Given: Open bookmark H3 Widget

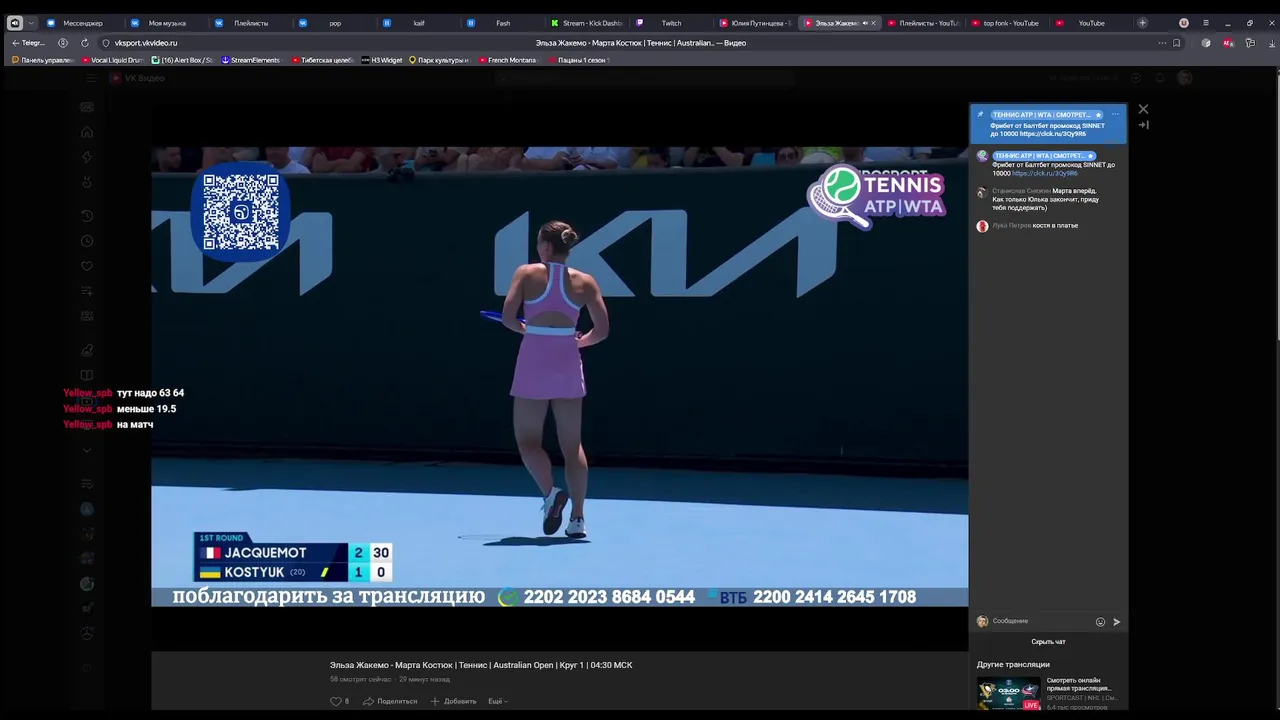Looking at the screenshot, I should click(382, 60).
